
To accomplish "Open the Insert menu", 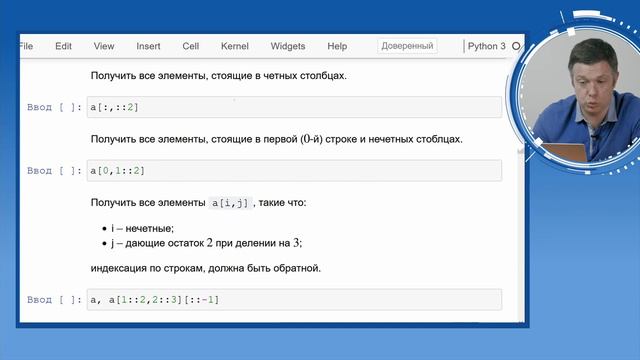I will pyautogui.click(x=148, y=46).
